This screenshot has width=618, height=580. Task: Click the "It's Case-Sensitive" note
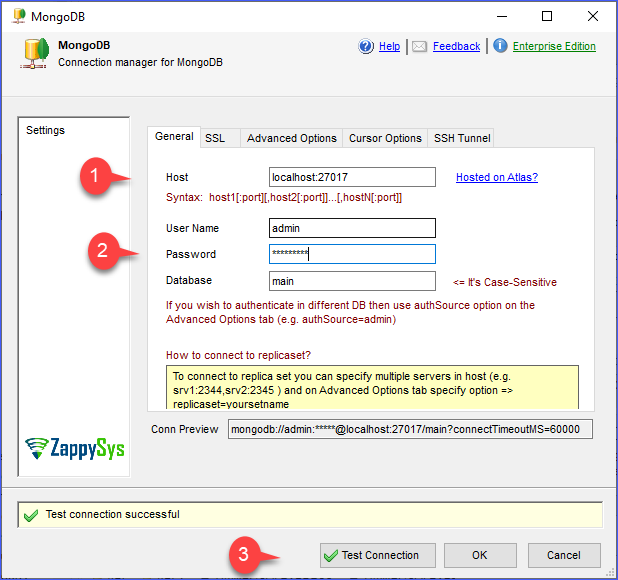click(x=505, y=282)
